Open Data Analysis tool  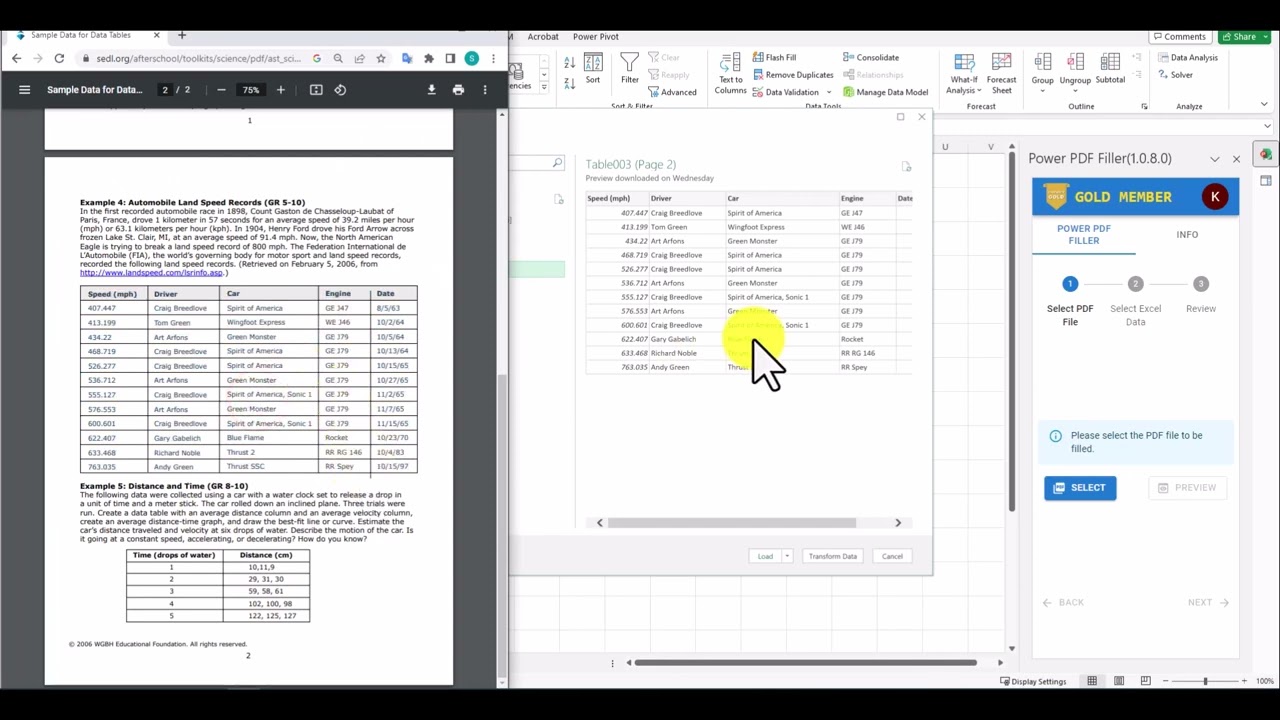pos(1187,58)
